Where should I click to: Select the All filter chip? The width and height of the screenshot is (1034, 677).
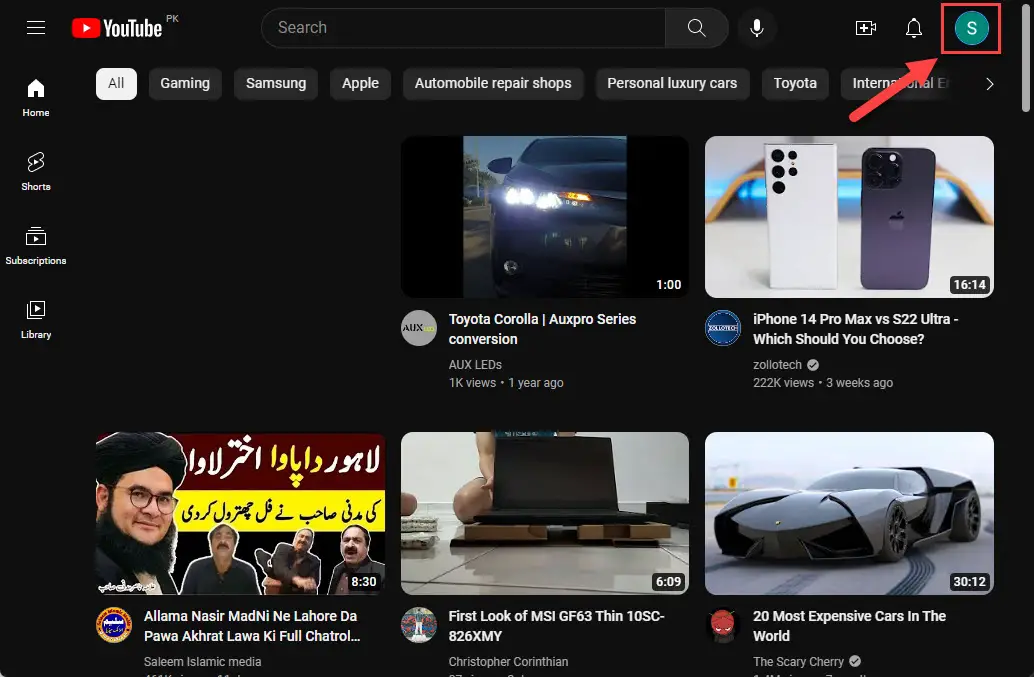[x=116, y=84]
